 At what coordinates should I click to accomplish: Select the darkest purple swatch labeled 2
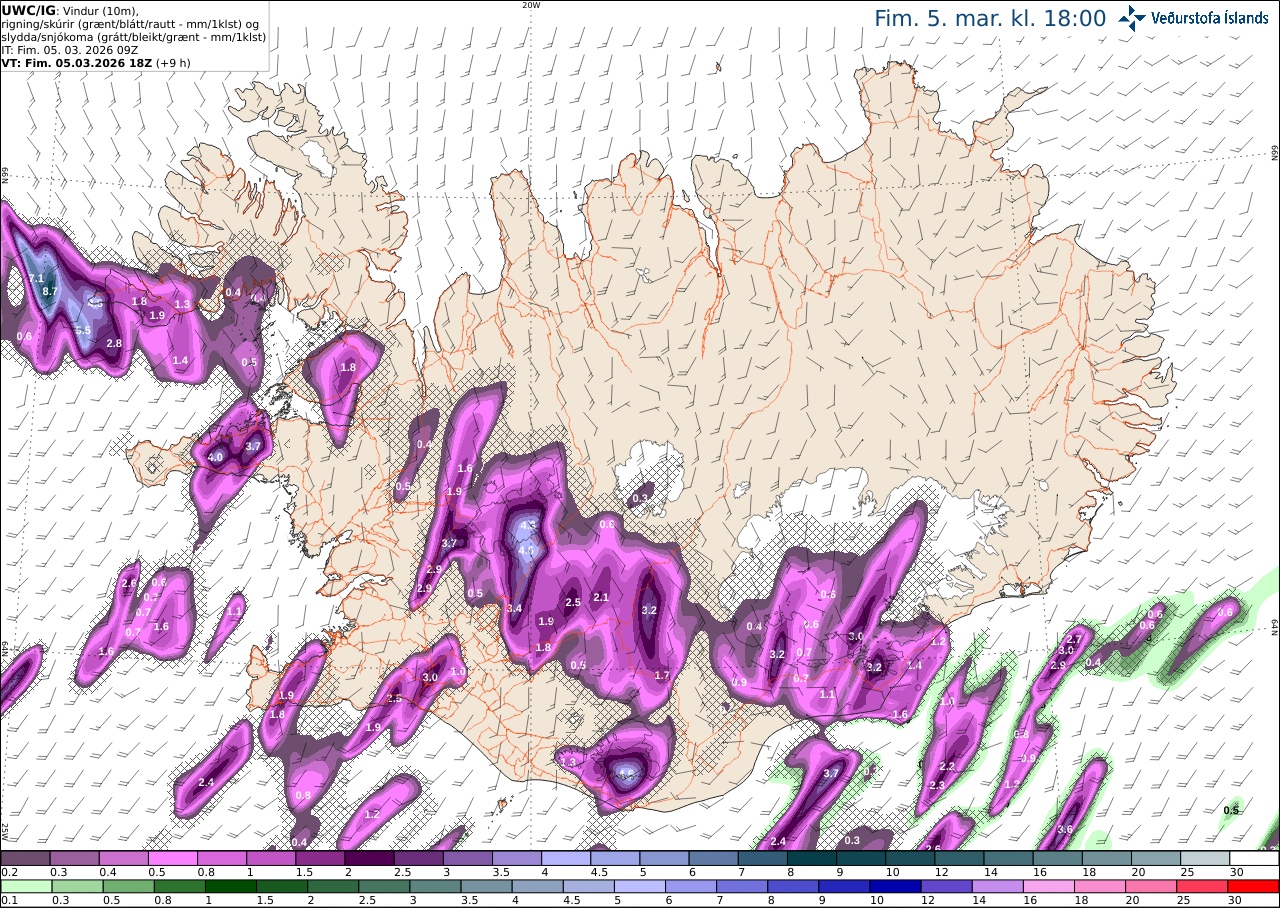pos(369,858)
